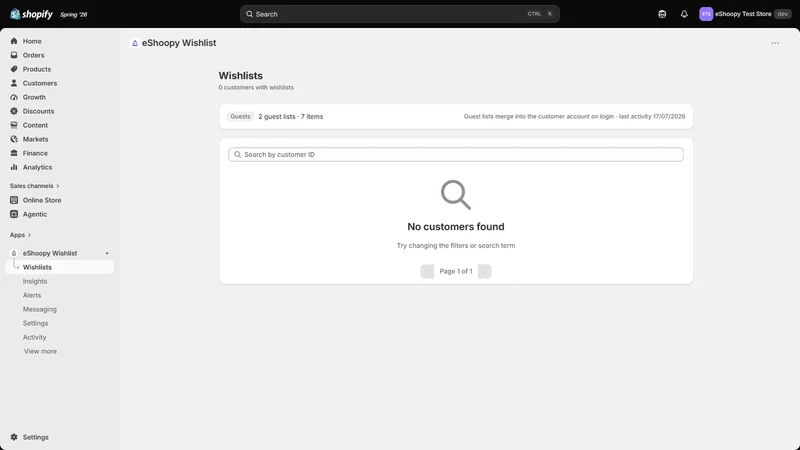
Task: Go to Products section
Action: pos(36,69)
